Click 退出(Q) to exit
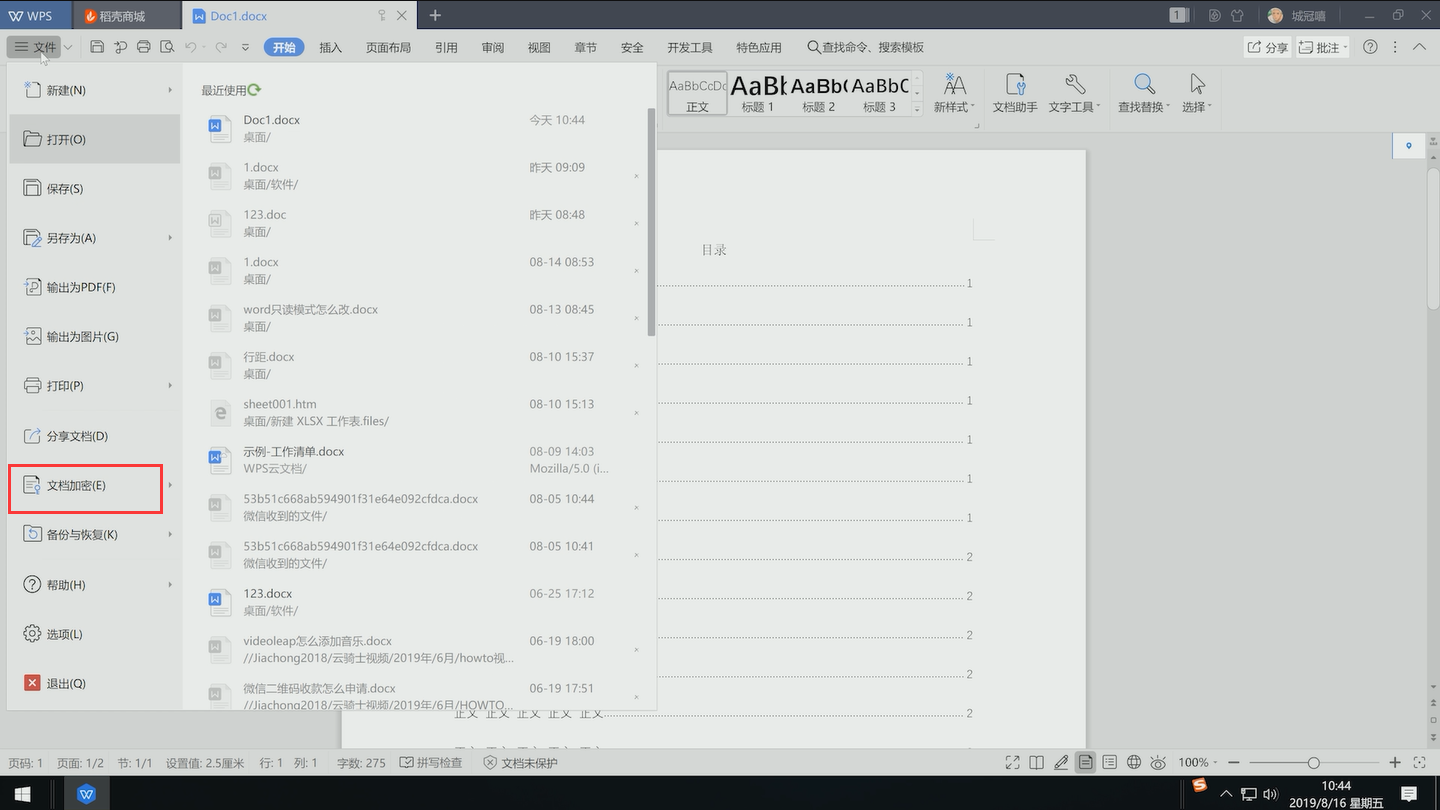1440x810 pixels. pos(94,684)
